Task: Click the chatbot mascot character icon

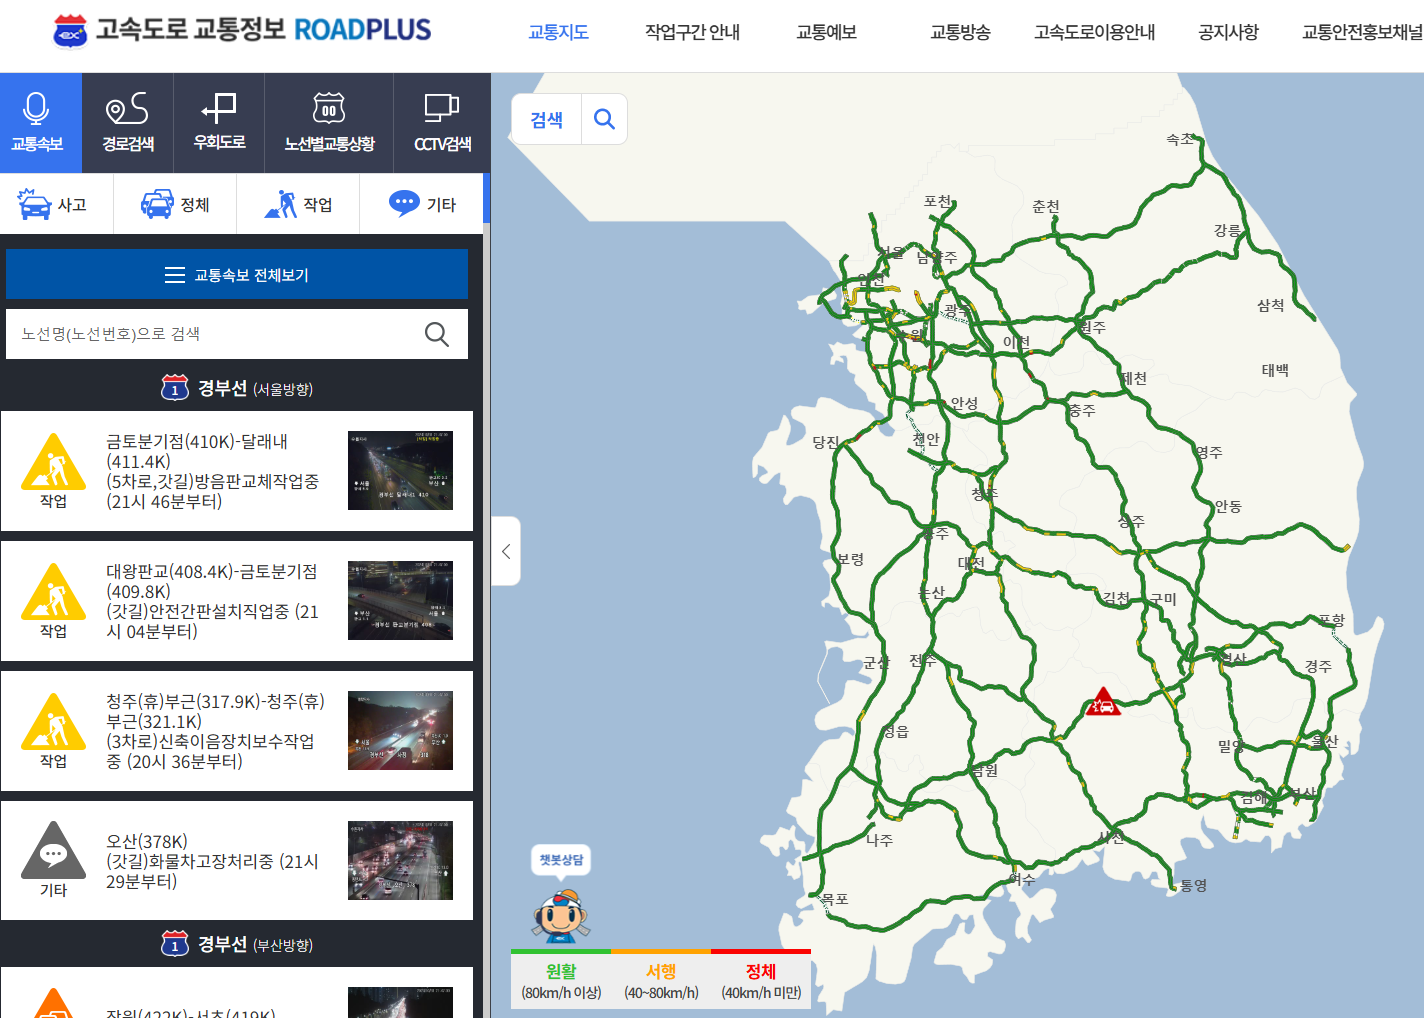Action: pos(561,915)
